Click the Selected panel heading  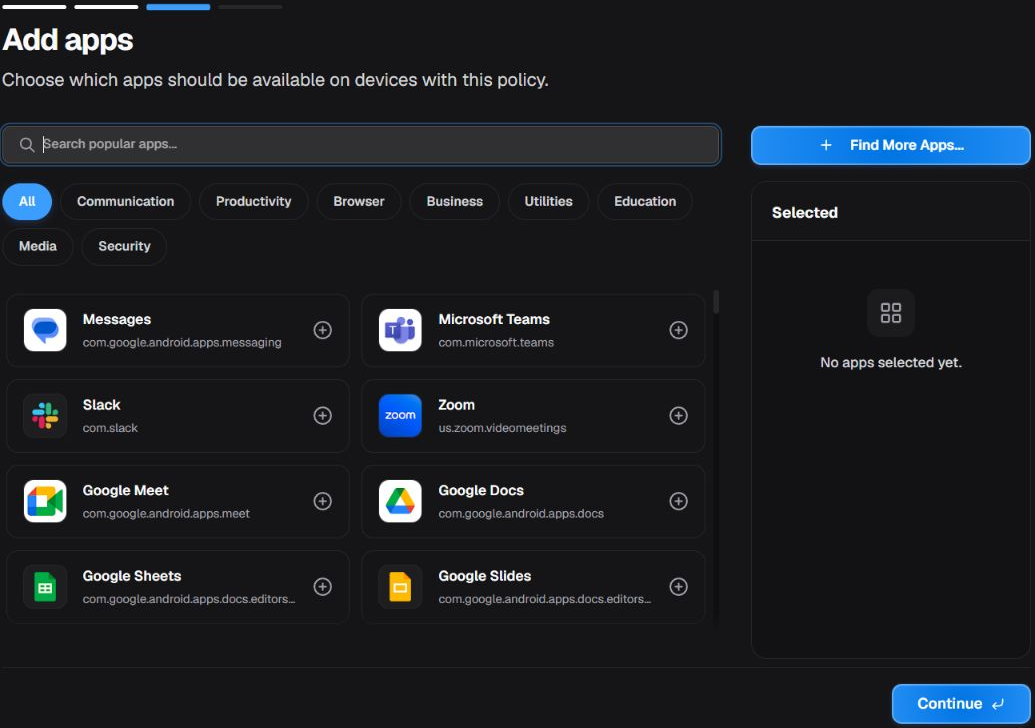[x=805, y=213]
